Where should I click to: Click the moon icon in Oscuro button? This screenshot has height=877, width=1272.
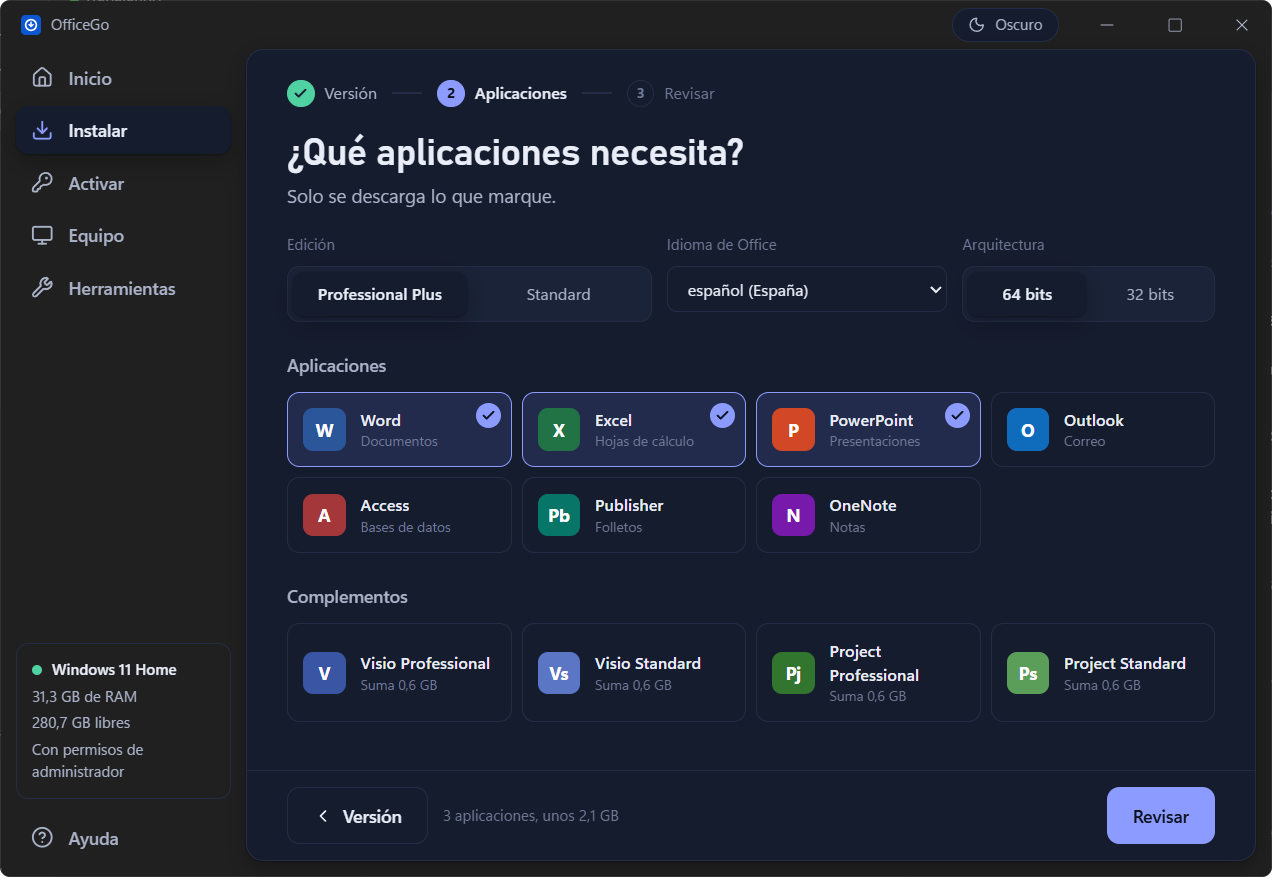tap(977, 25)
